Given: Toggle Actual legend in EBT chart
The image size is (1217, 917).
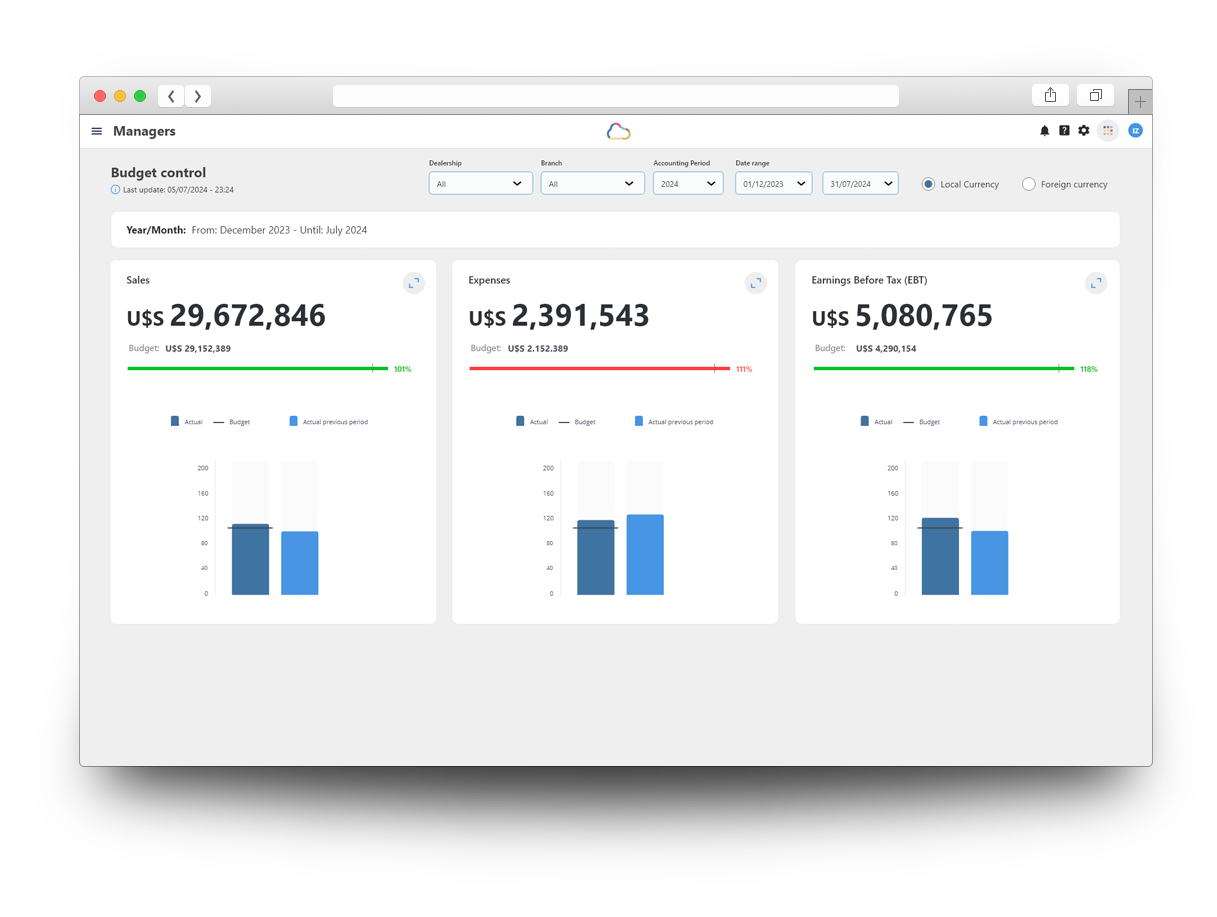Looking at the screenshot, I should point(876,422).
